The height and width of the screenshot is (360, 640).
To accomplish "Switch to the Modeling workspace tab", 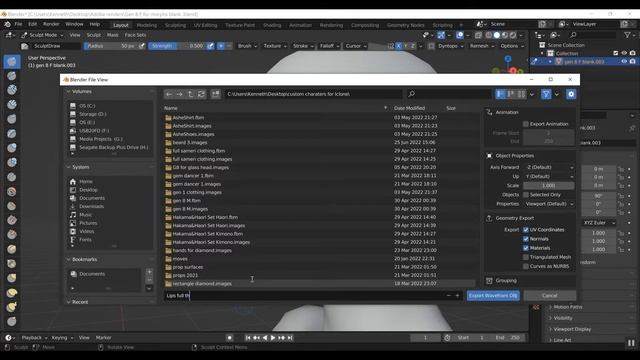I will 147,25.
